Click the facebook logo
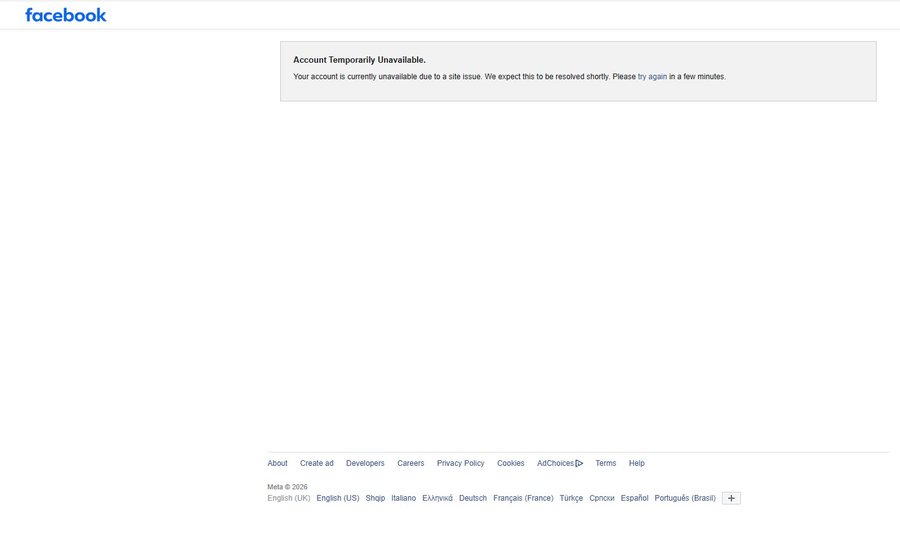 (65, 15)
